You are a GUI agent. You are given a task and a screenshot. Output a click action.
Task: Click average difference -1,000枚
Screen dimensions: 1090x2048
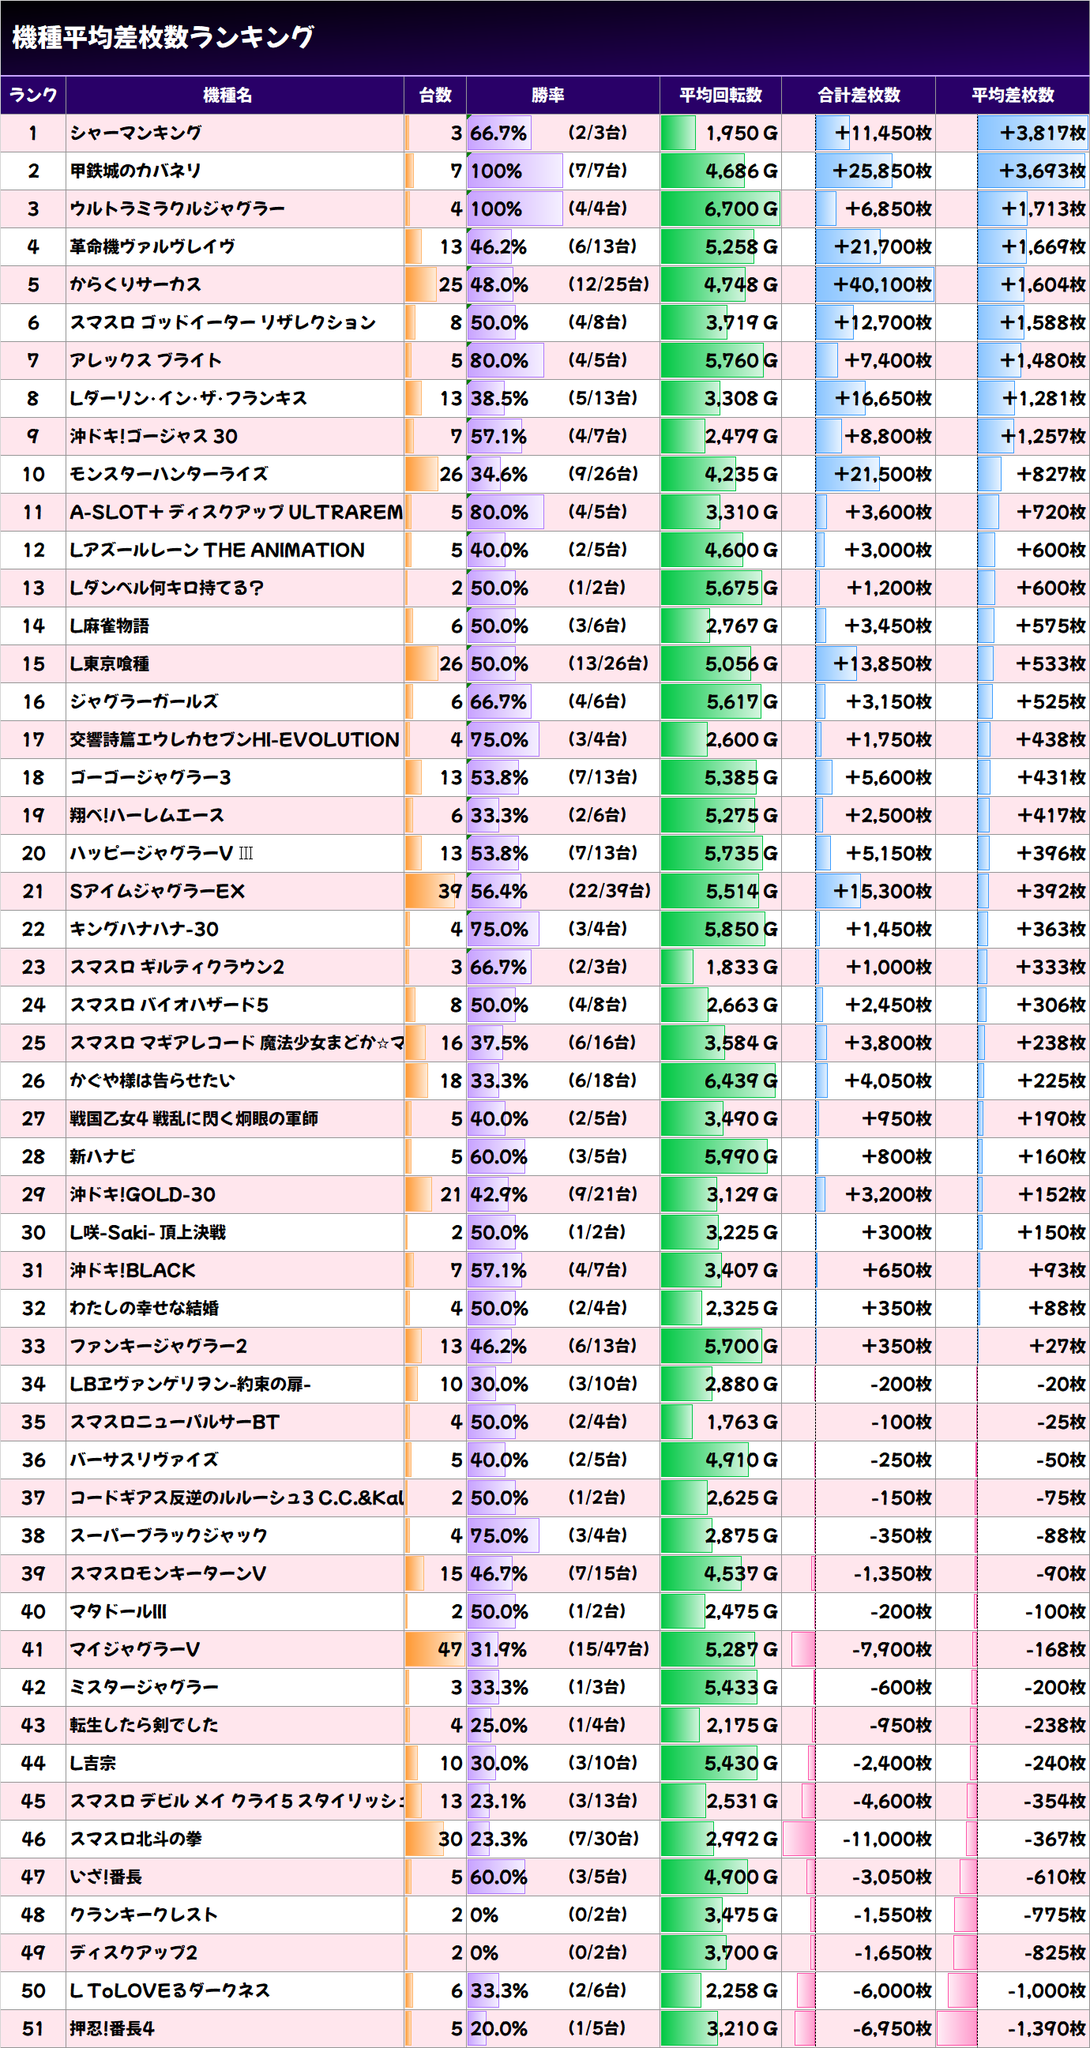[x=1046, y=1991]
